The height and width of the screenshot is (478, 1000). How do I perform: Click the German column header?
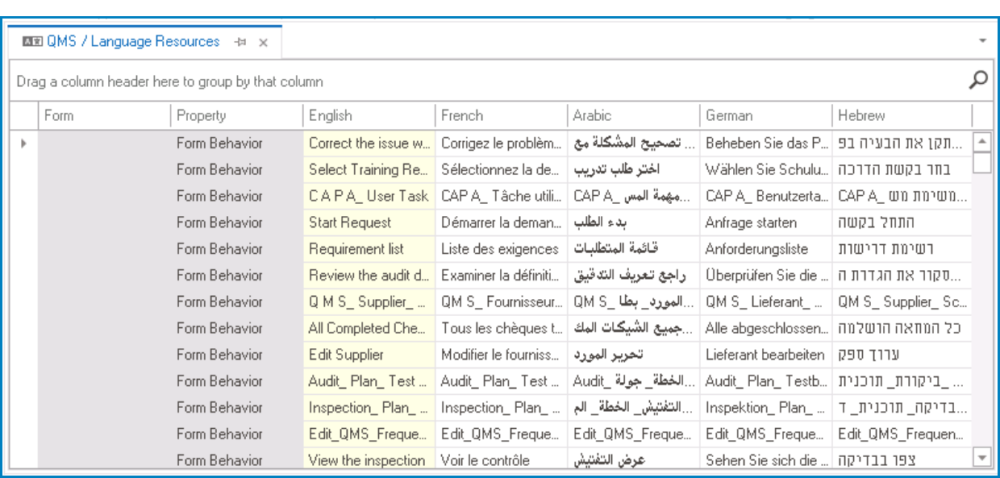[764, 115]
